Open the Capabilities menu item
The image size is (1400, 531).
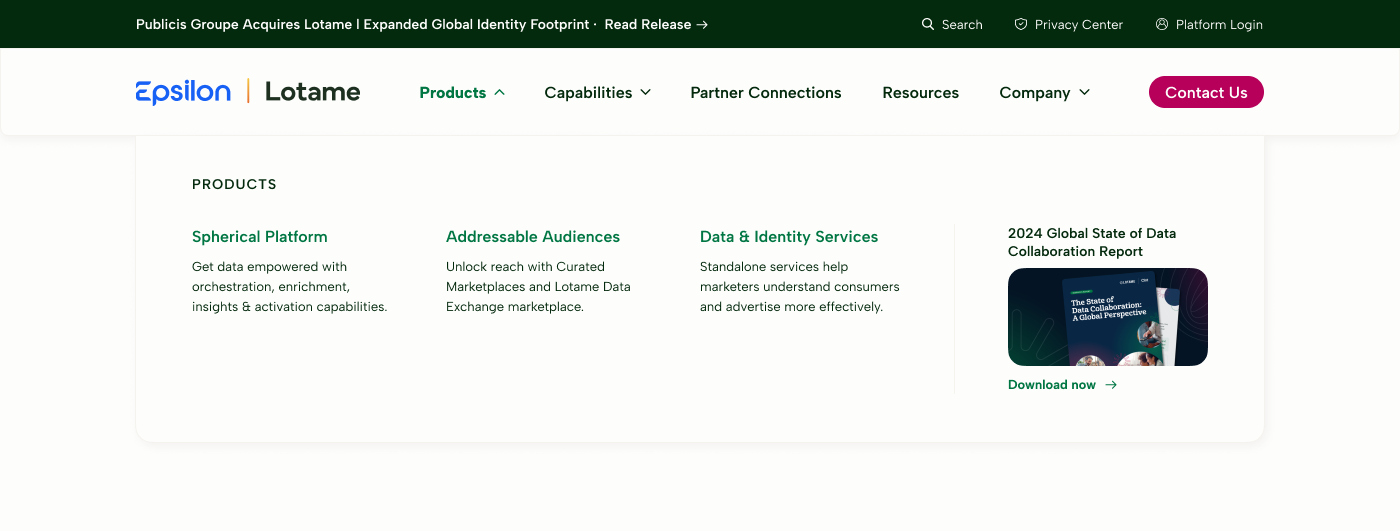[x=588, y=92]
